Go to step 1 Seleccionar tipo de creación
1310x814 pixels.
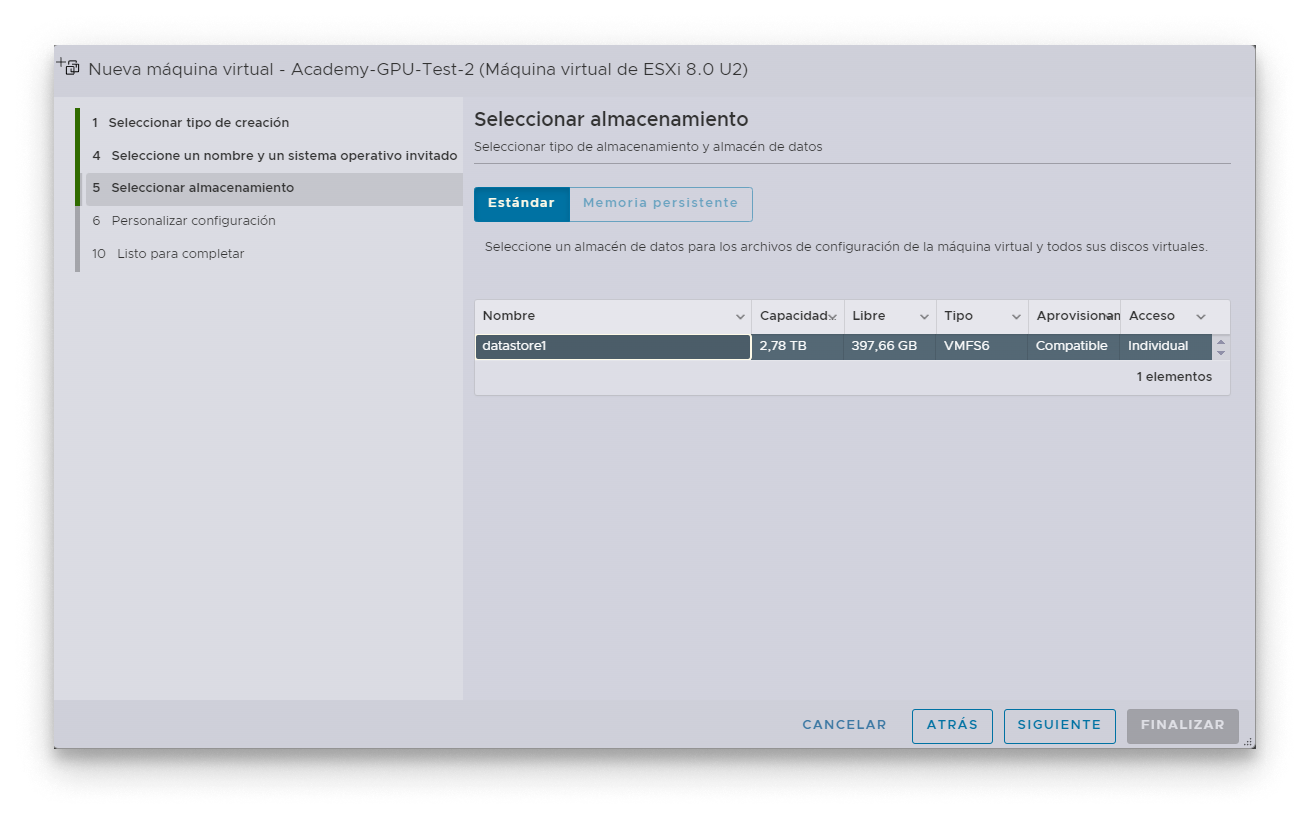(x=198, y=123)
